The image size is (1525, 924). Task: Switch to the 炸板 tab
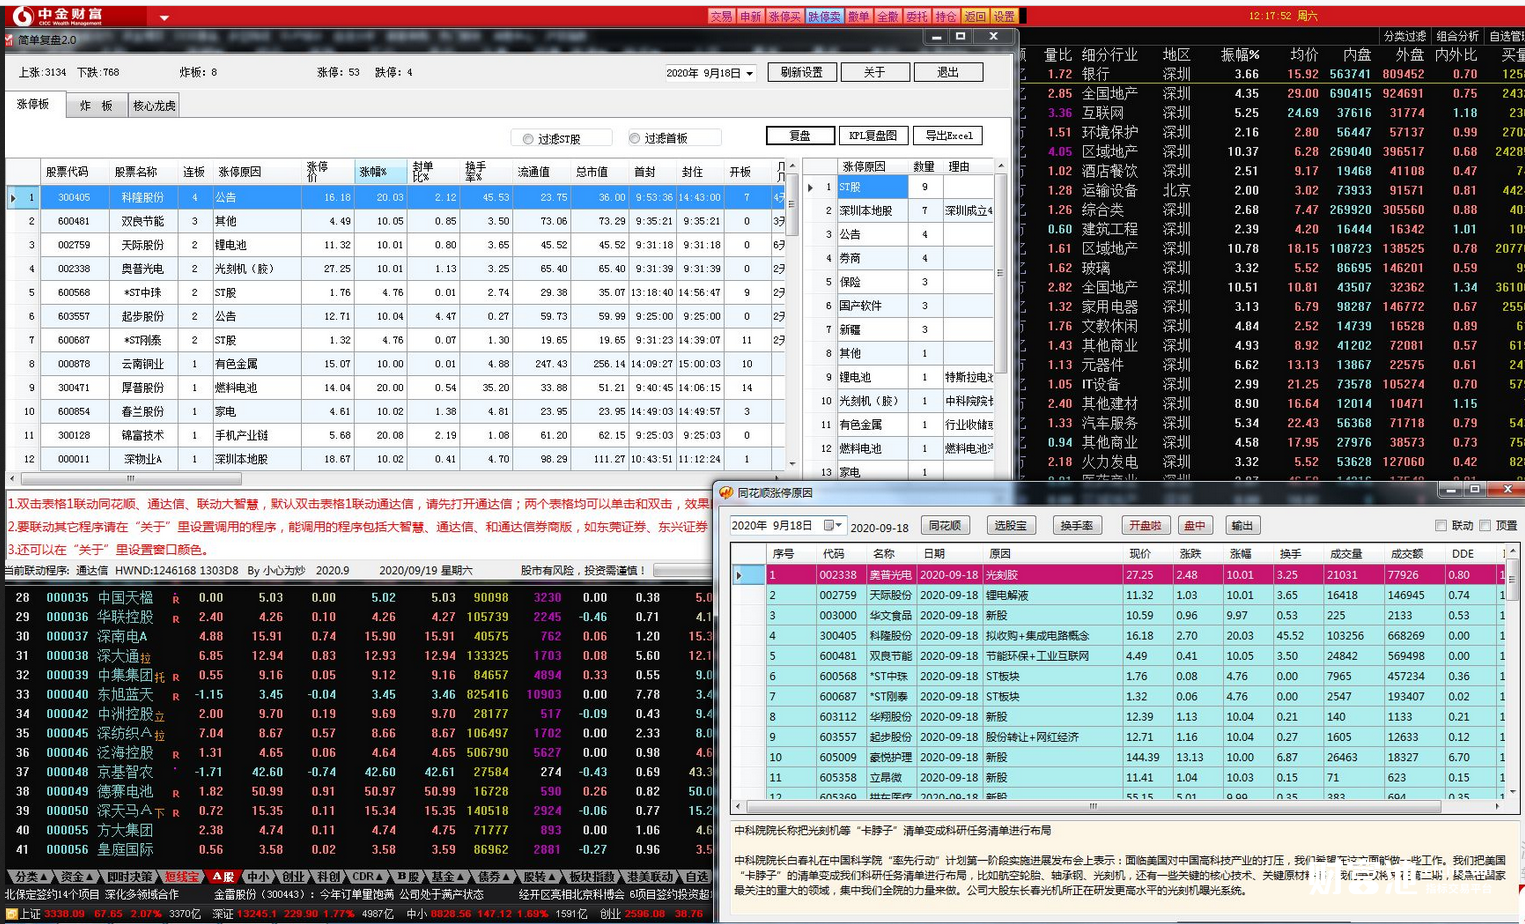(x=97, y=106)
